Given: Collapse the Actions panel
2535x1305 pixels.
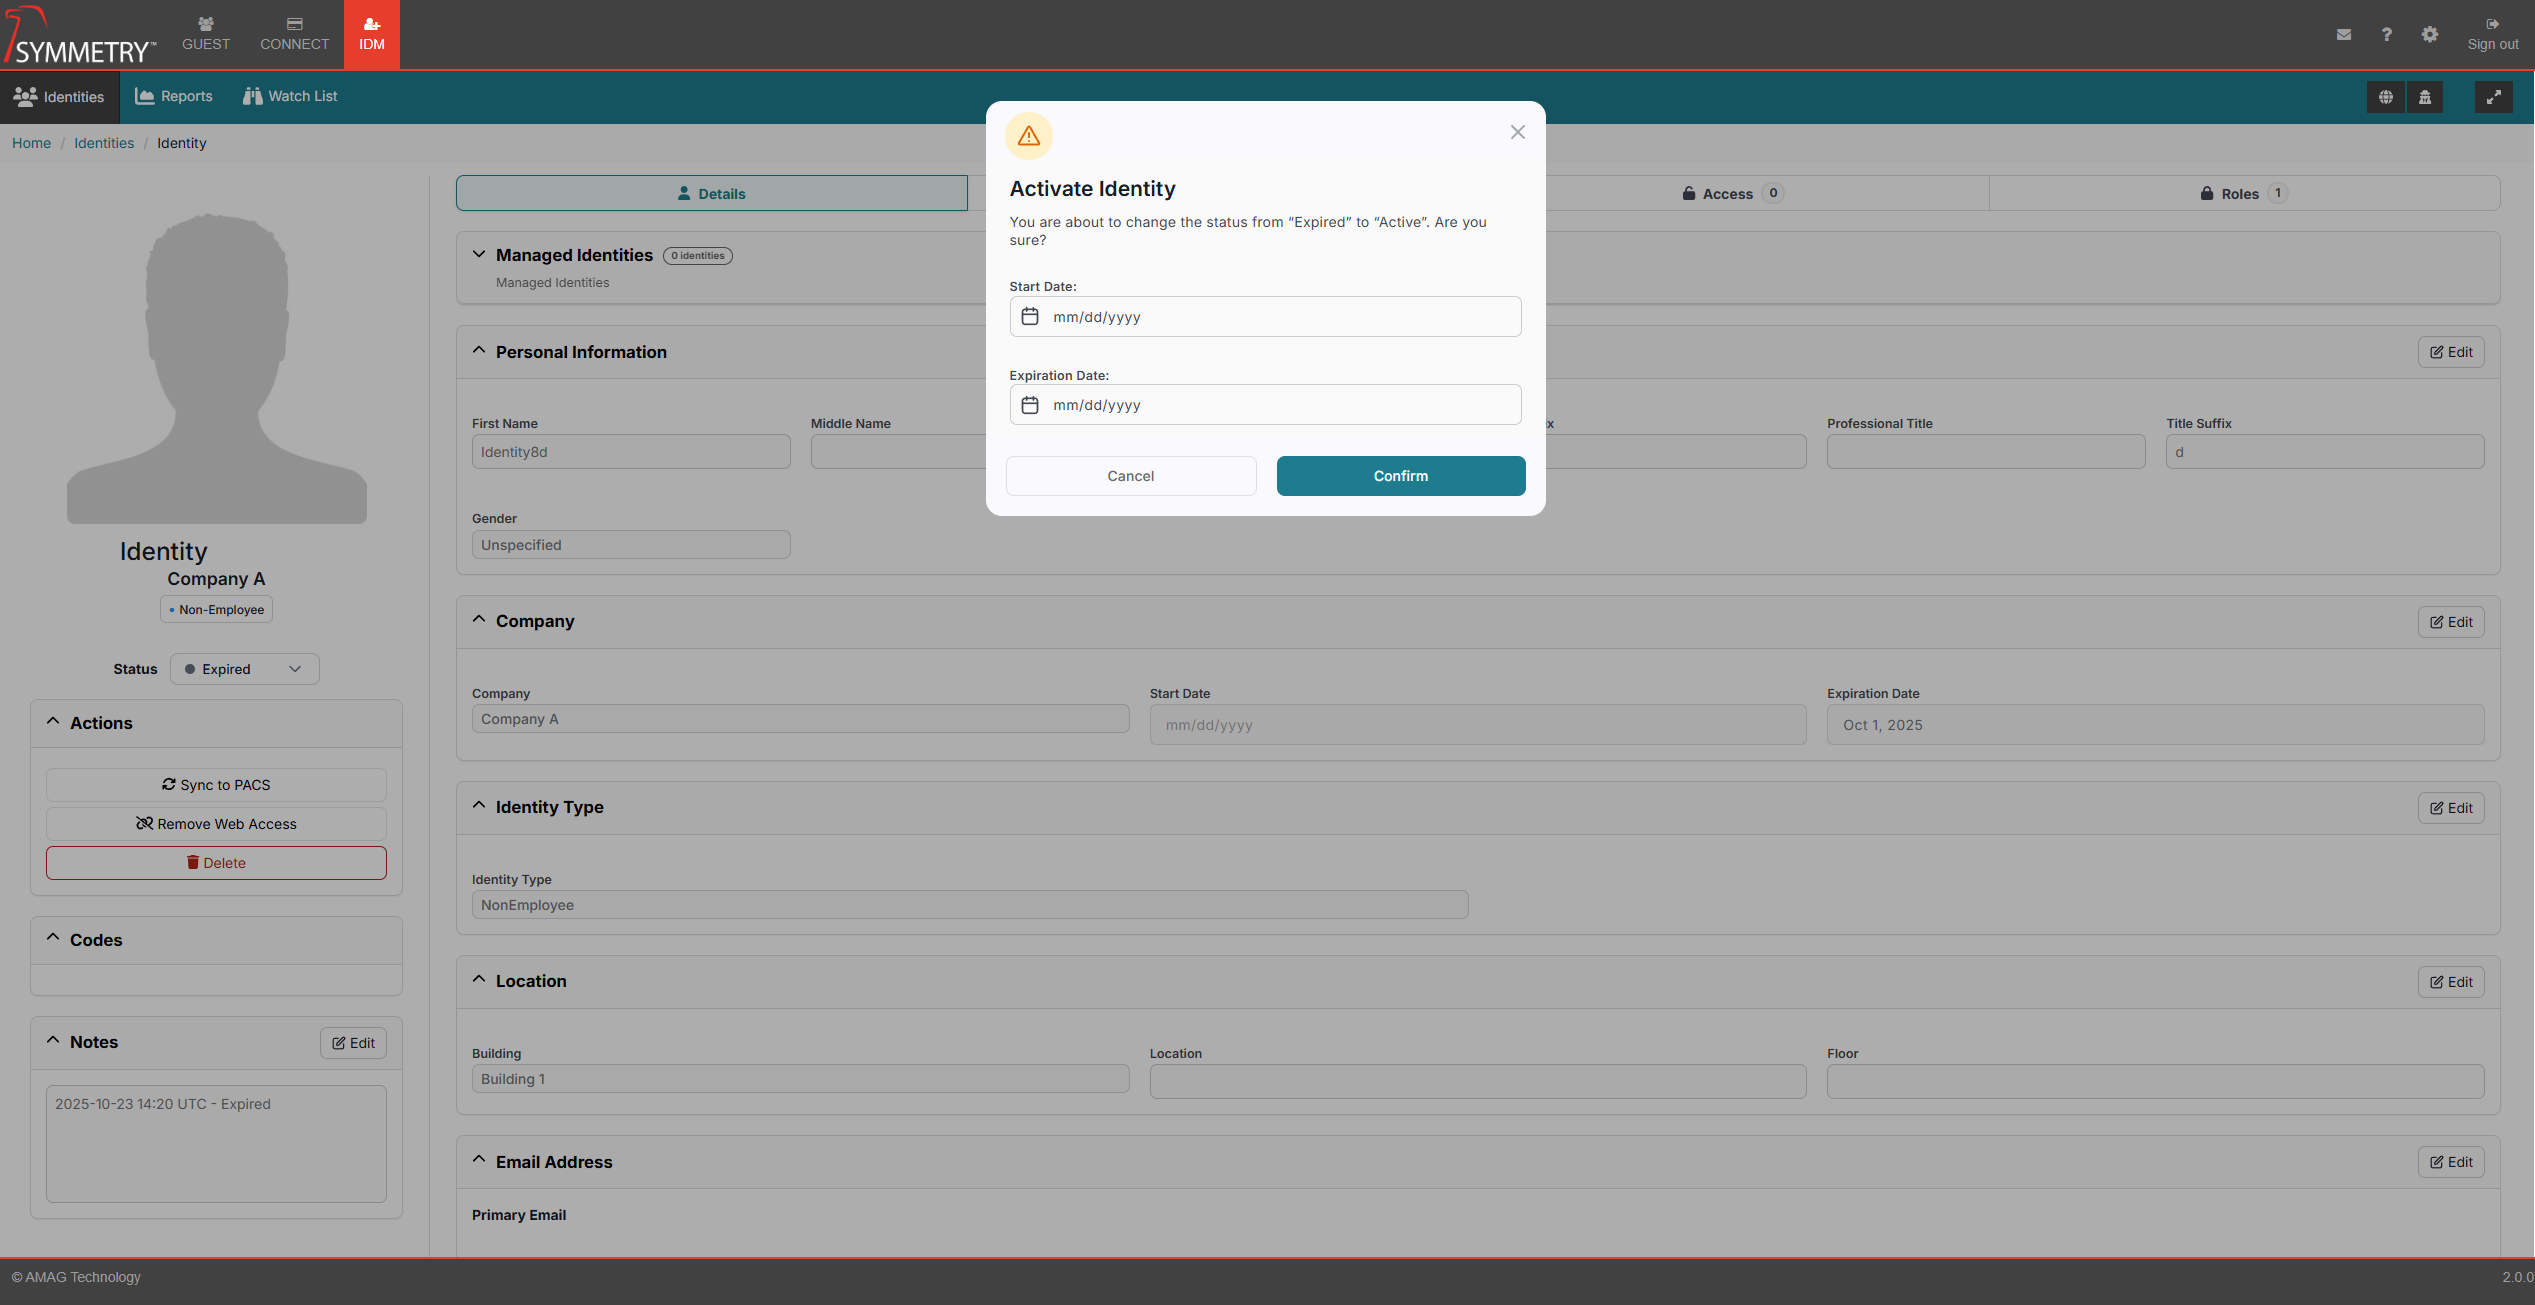Looking at the screenshot, I should pos(53,722).
